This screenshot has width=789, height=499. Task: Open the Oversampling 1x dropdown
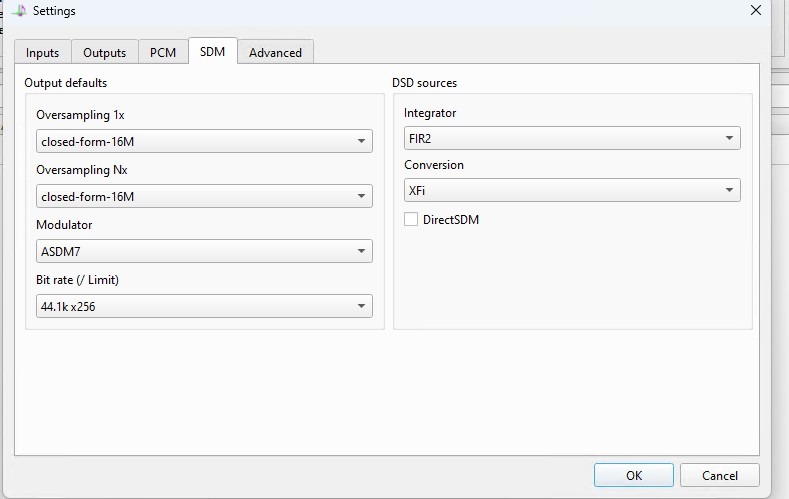(x=204, y=141)
